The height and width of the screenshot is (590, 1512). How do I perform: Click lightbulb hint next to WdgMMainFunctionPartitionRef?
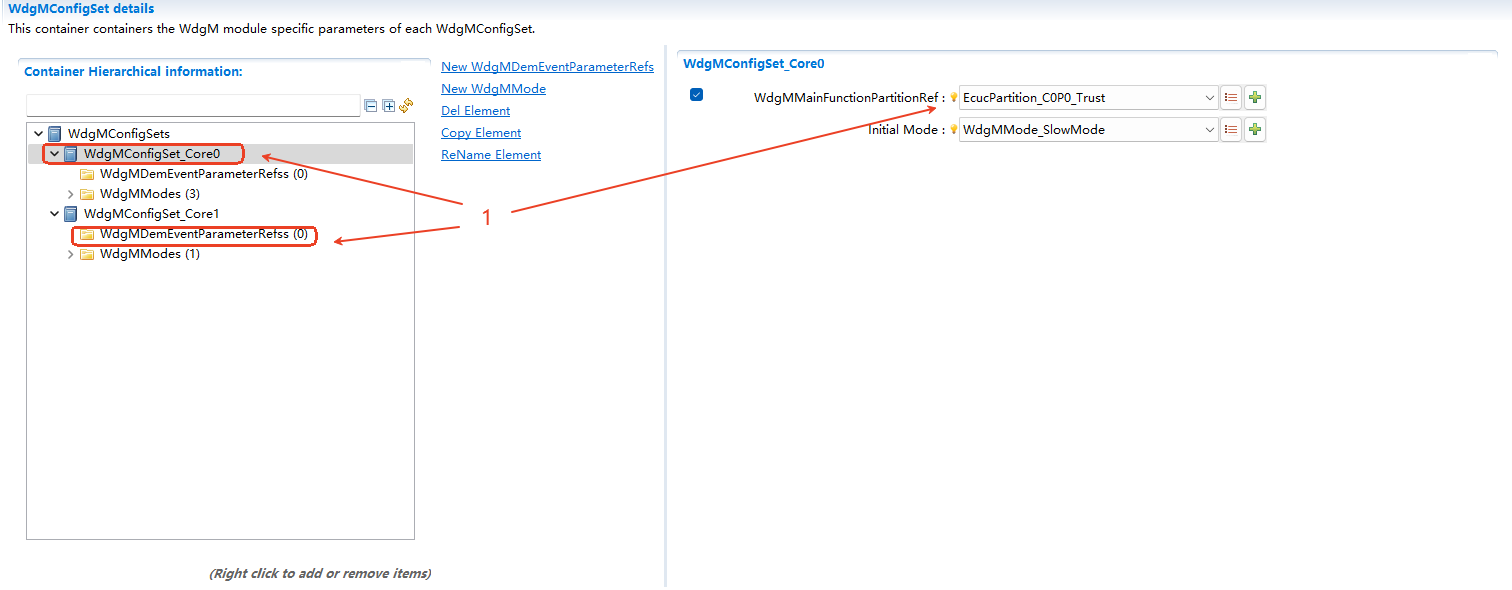(x=954, y=98)
